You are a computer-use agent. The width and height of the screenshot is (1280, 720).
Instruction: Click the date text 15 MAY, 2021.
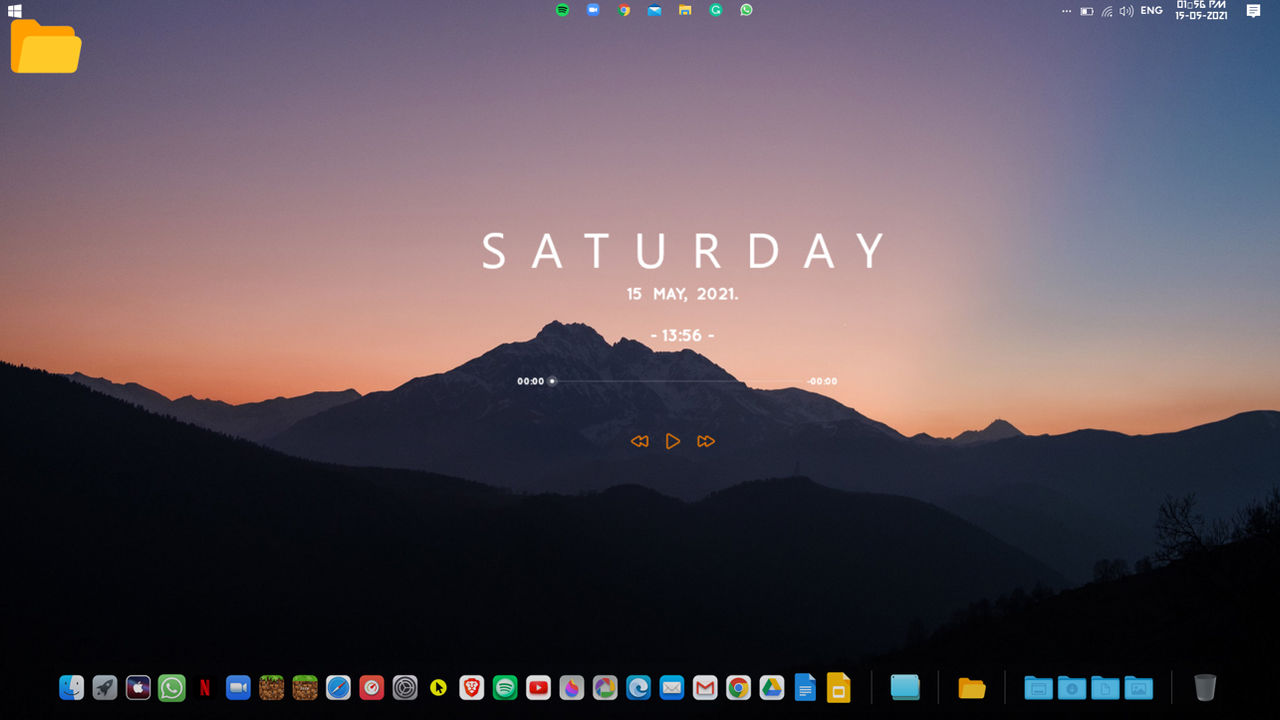click(682, 294)
